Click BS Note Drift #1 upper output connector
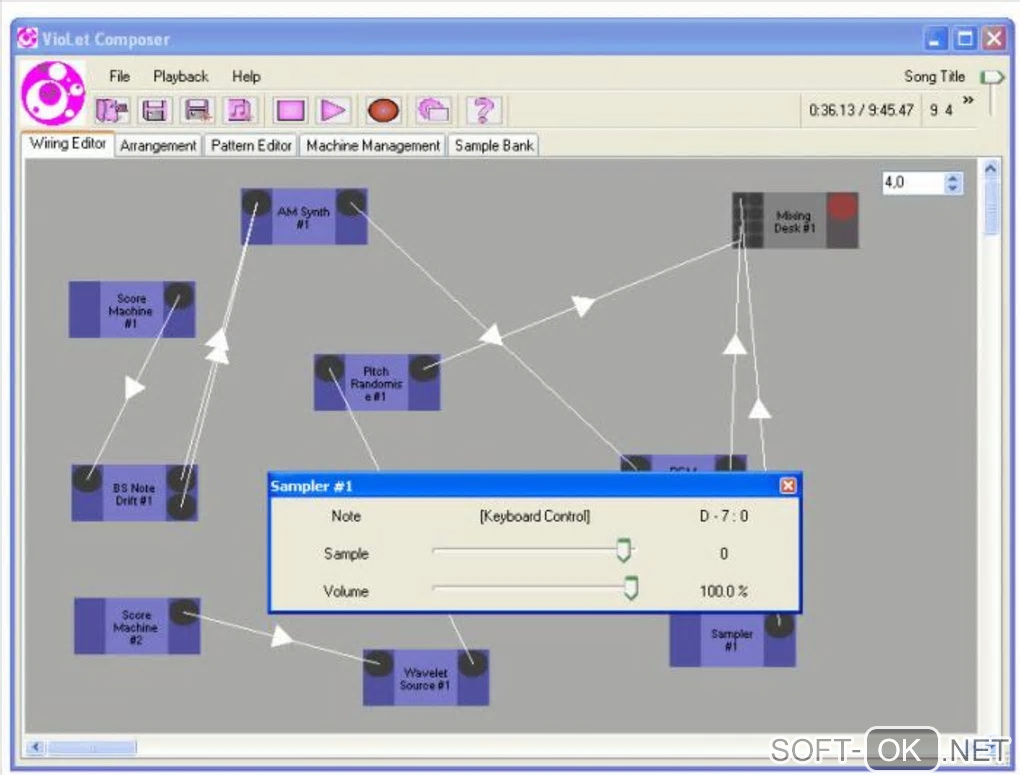This screenshot has width=1020, height=775. [181, 480]
